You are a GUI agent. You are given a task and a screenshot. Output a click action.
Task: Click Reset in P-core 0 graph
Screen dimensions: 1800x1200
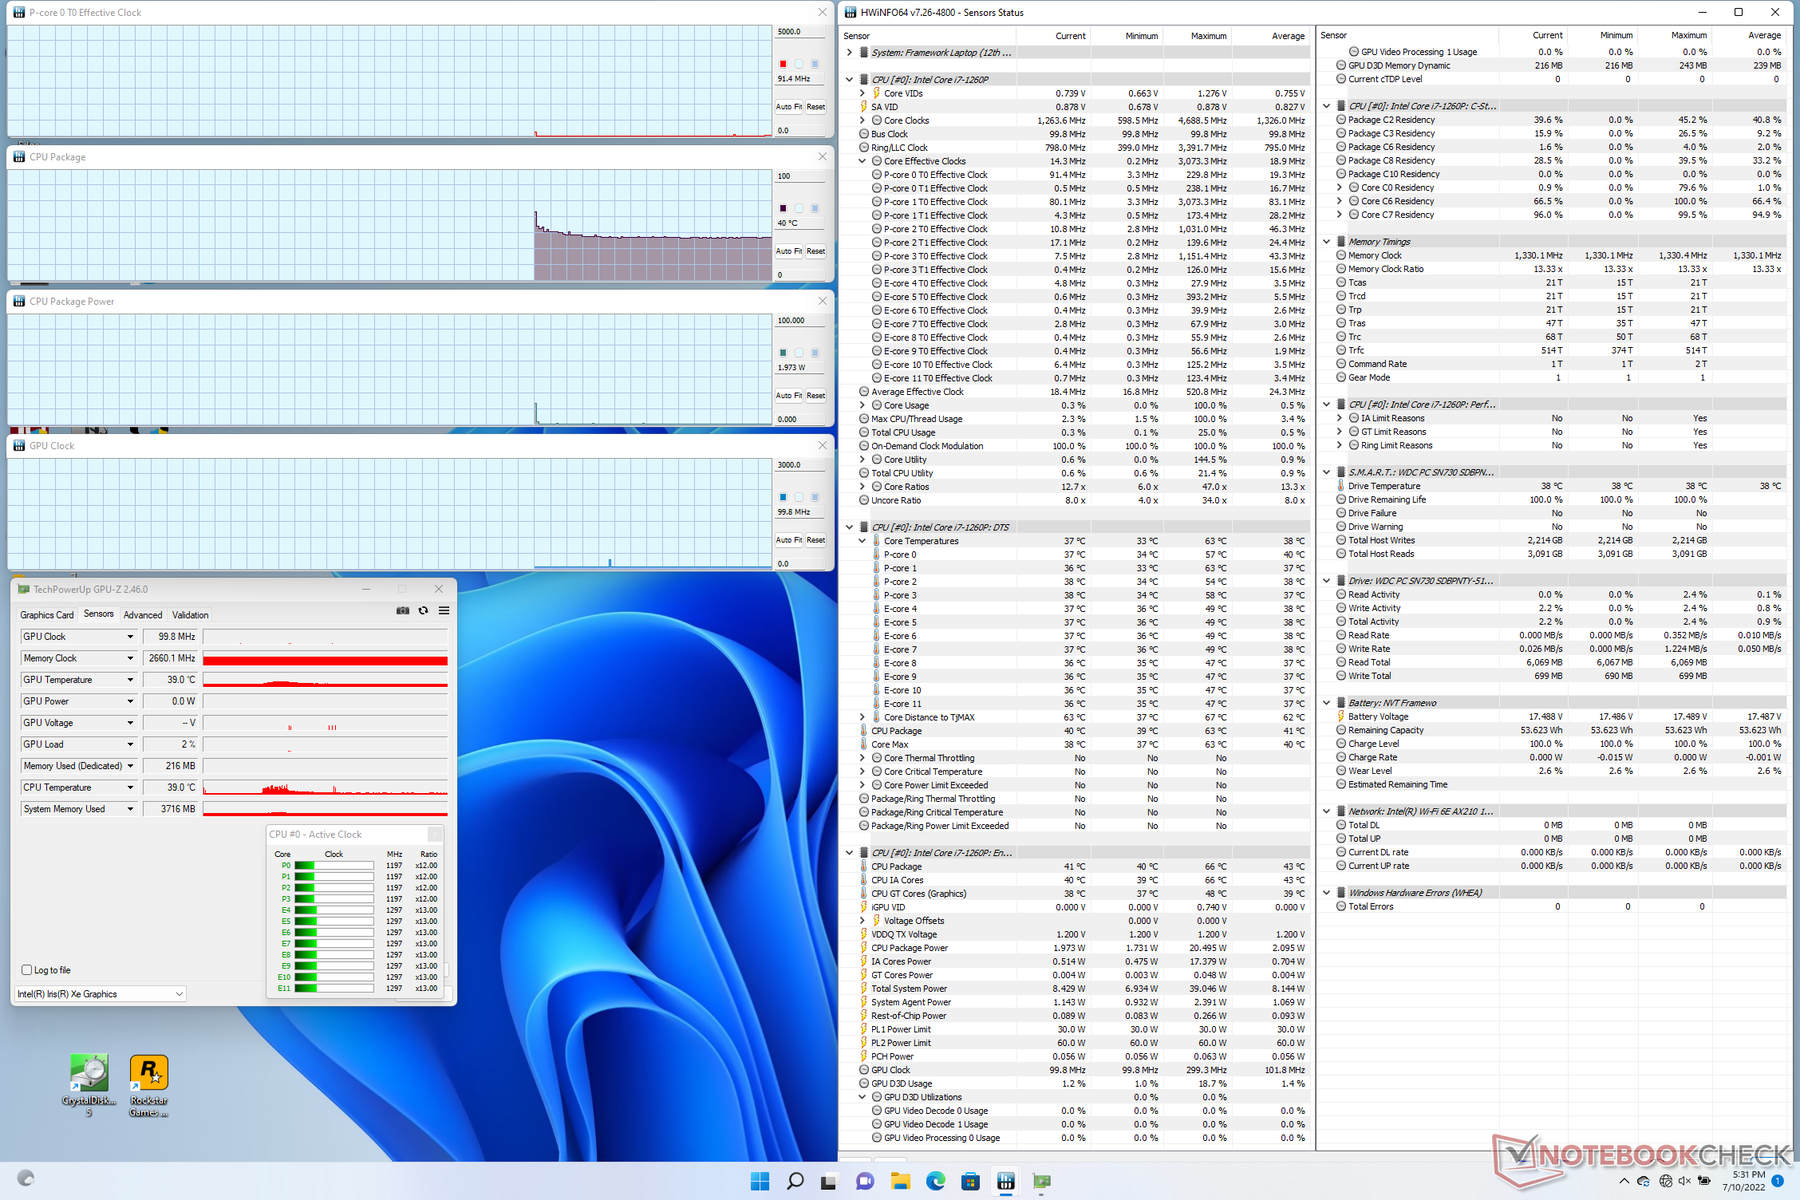click(816, 107)
